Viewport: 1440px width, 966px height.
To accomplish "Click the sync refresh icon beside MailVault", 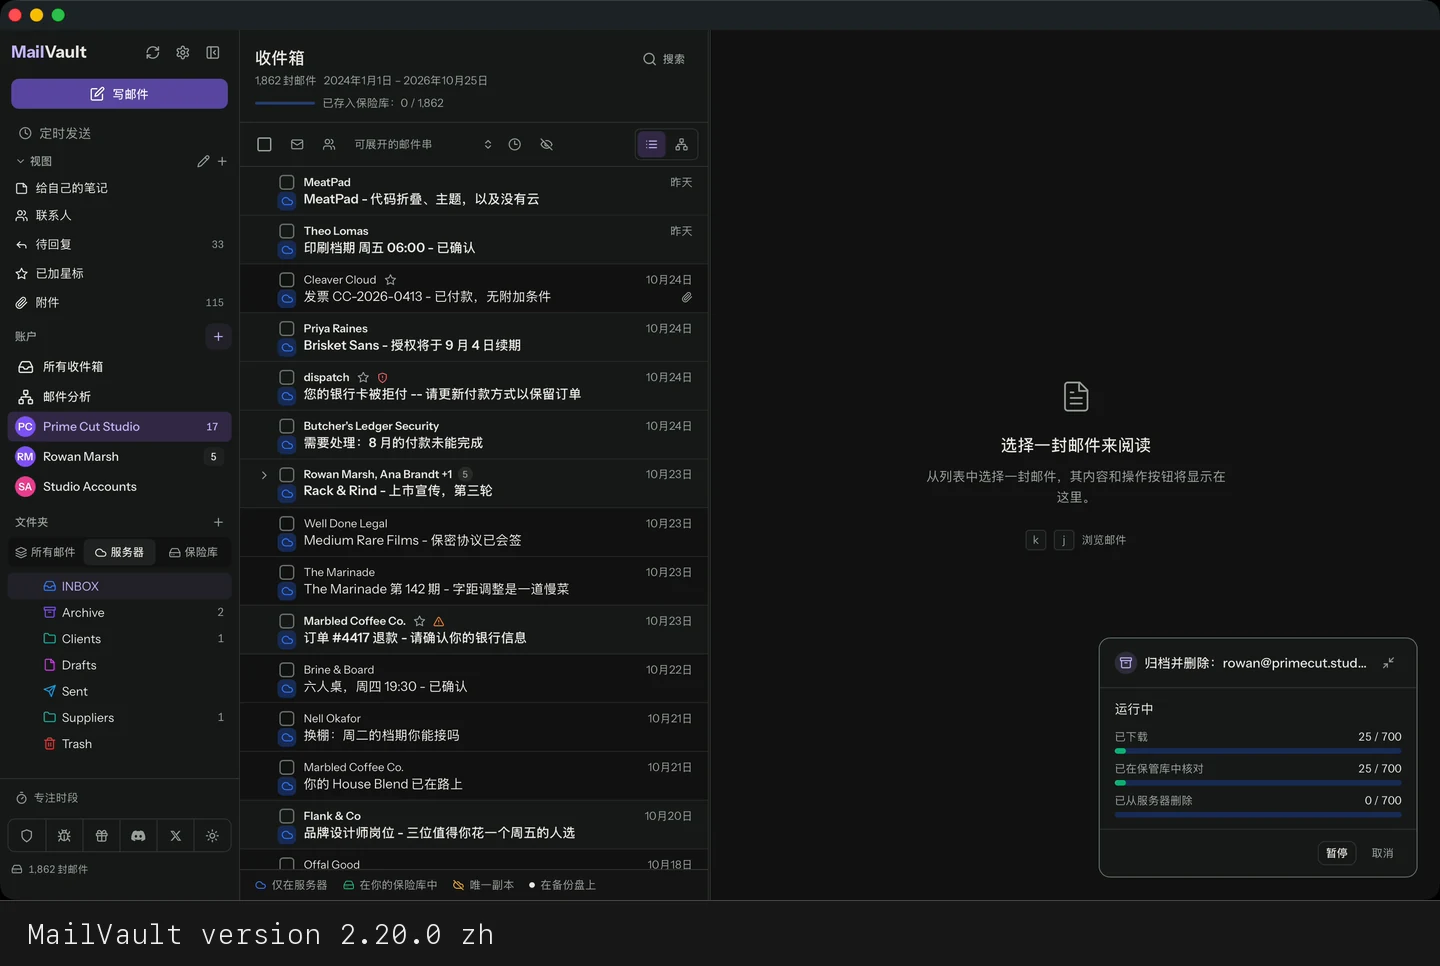I will click(152, 52).
